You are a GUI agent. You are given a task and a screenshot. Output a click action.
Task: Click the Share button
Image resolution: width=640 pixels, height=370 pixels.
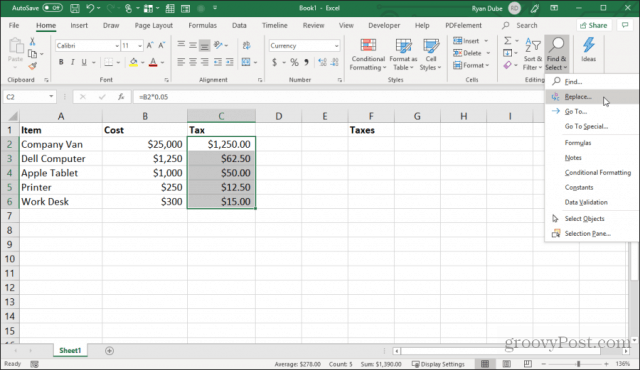(594, 25)
